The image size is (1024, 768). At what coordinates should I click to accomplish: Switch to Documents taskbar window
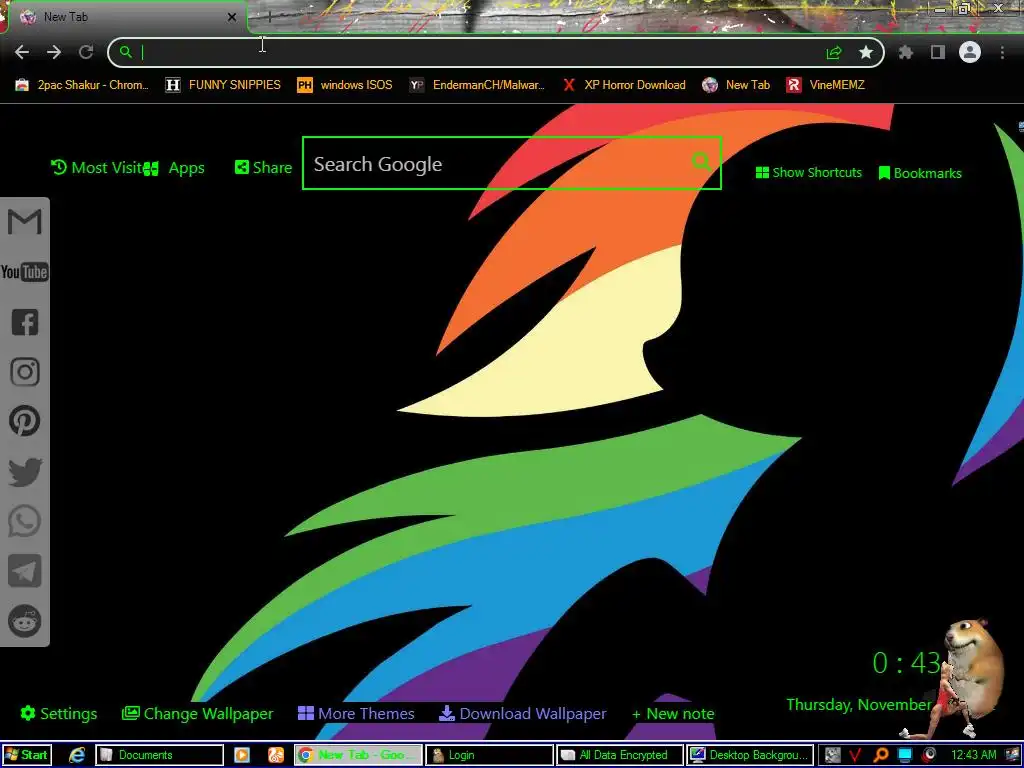[159, 755]
